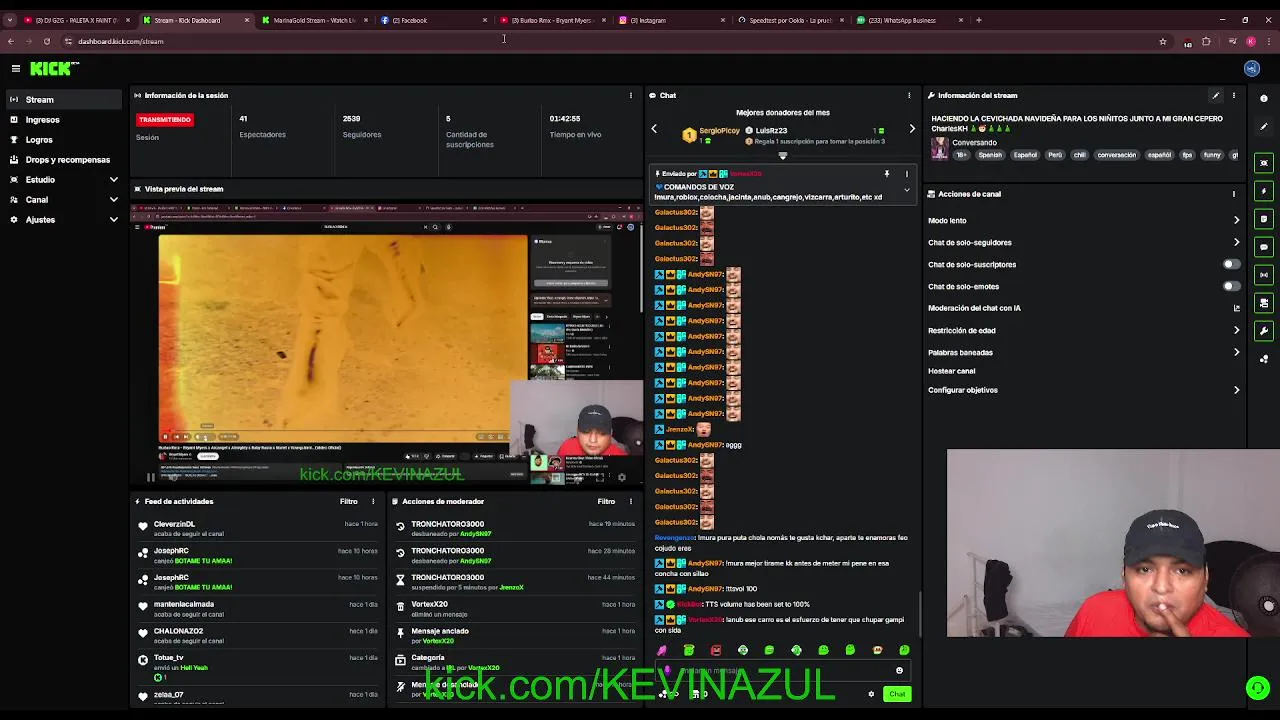Viewport: 1280px width, 720px height.
Task: Click the wrench sidebar icon
Action: click(x=1264, y=331)
